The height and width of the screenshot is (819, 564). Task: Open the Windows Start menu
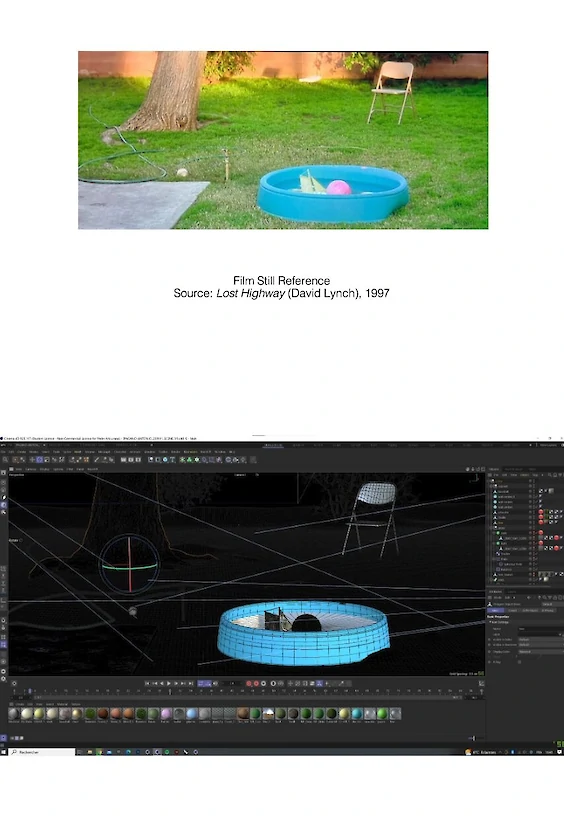[x=4, y=752]
